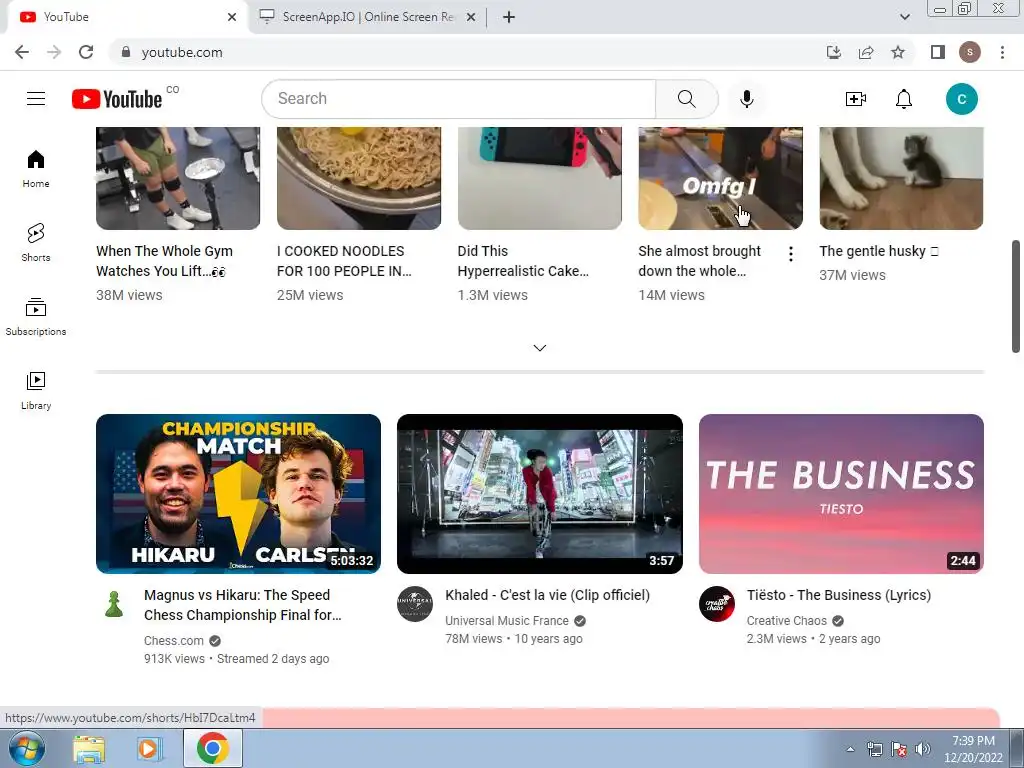This screenshot has height=768, width=1024.
Task: Switch to the YouTube tab
Action: click(x=124, y=17)
